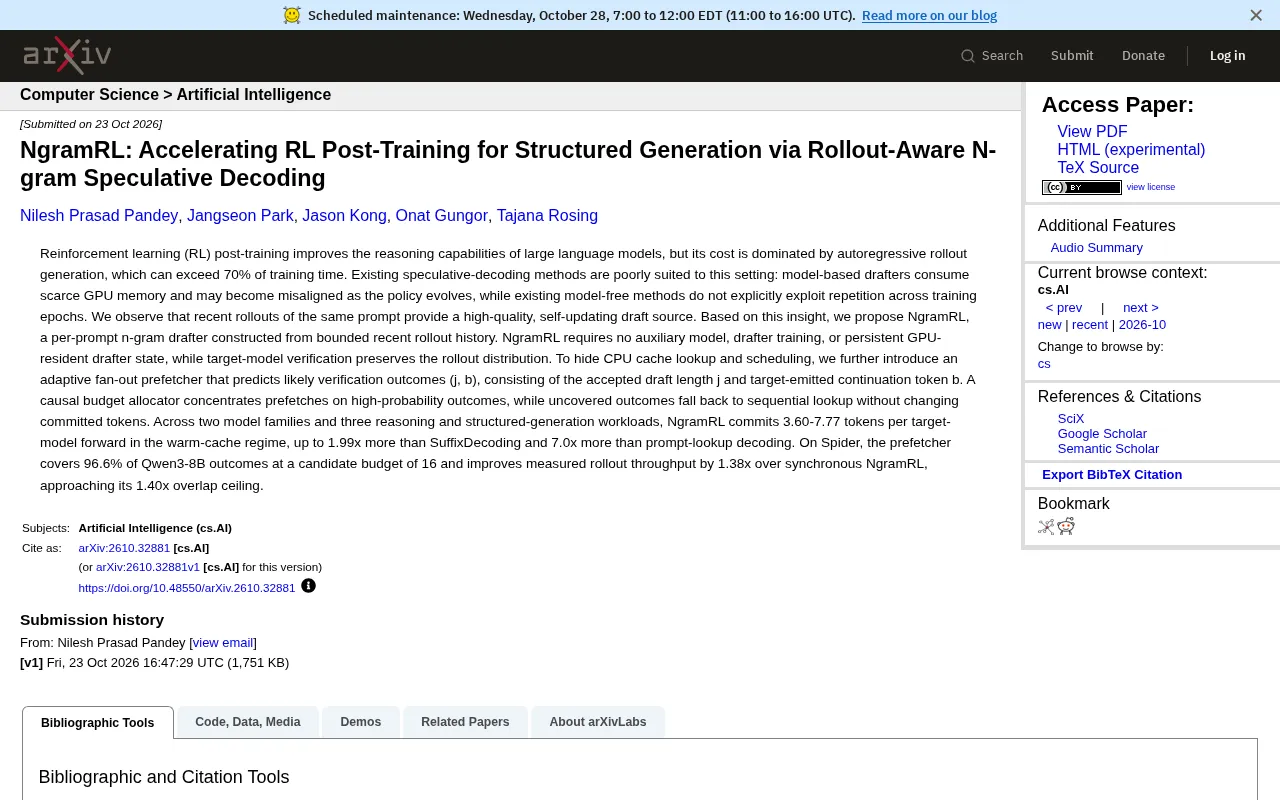Open author Tajana Rosing's page
Image resolution: width=1280 pixels, height=800 pixels.
[547, 216]
